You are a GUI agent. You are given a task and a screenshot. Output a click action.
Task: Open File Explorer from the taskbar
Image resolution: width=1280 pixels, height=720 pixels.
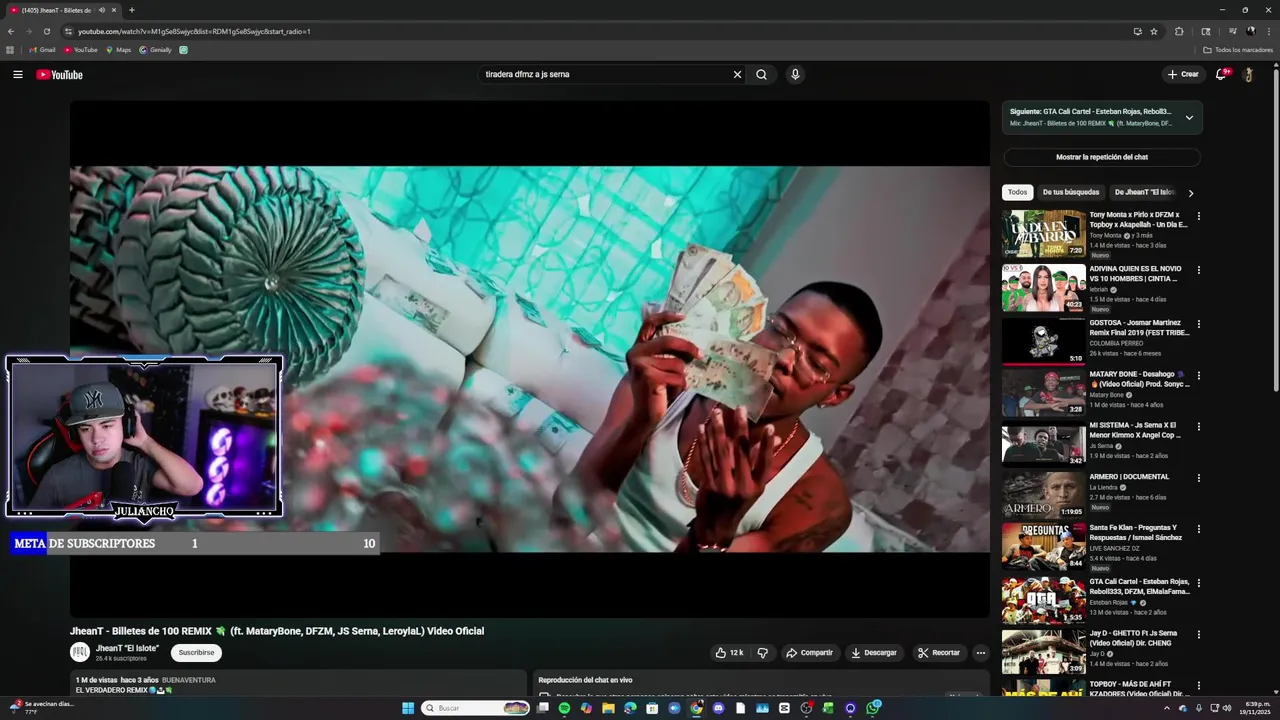pos(608,708)
